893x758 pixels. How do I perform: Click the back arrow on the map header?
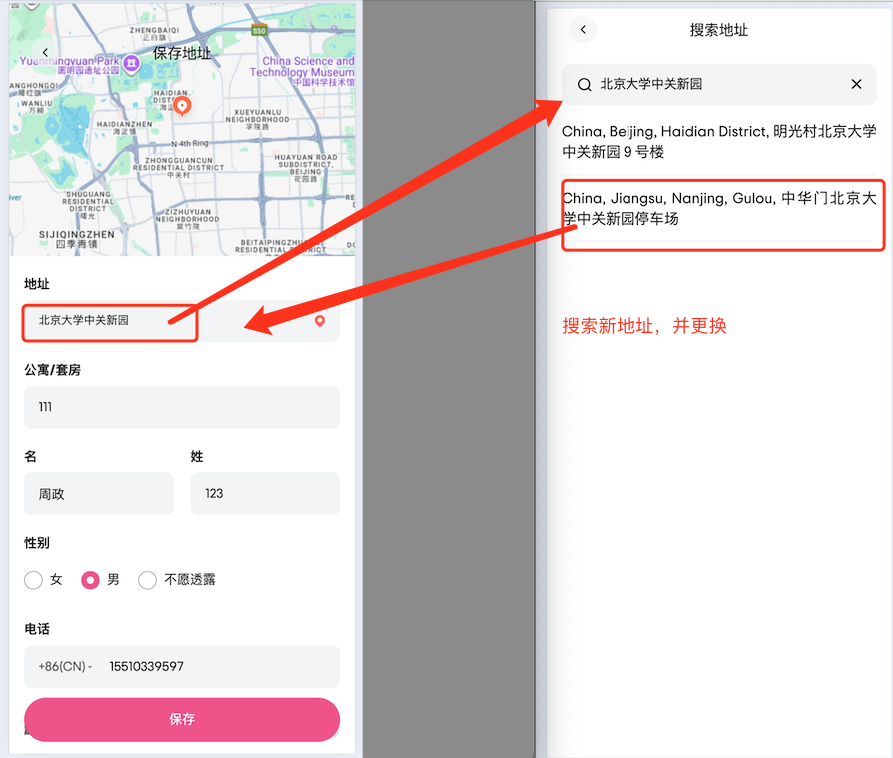pyautogui.click(x=45, y=52)
